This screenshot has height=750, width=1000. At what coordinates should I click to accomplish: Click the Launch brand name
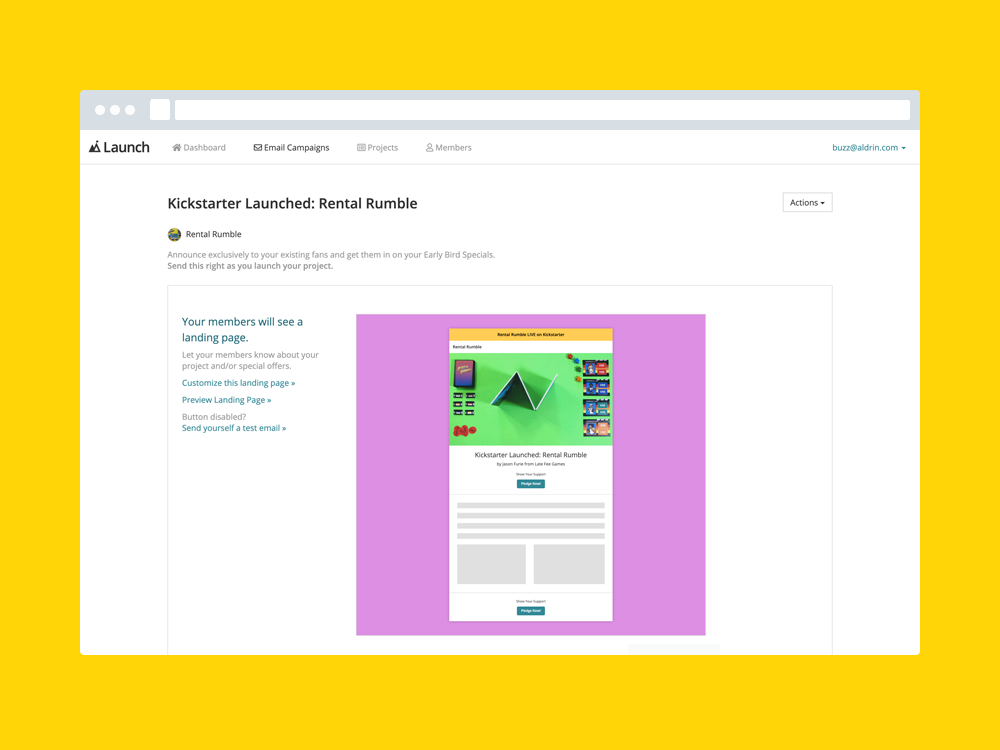126,147
